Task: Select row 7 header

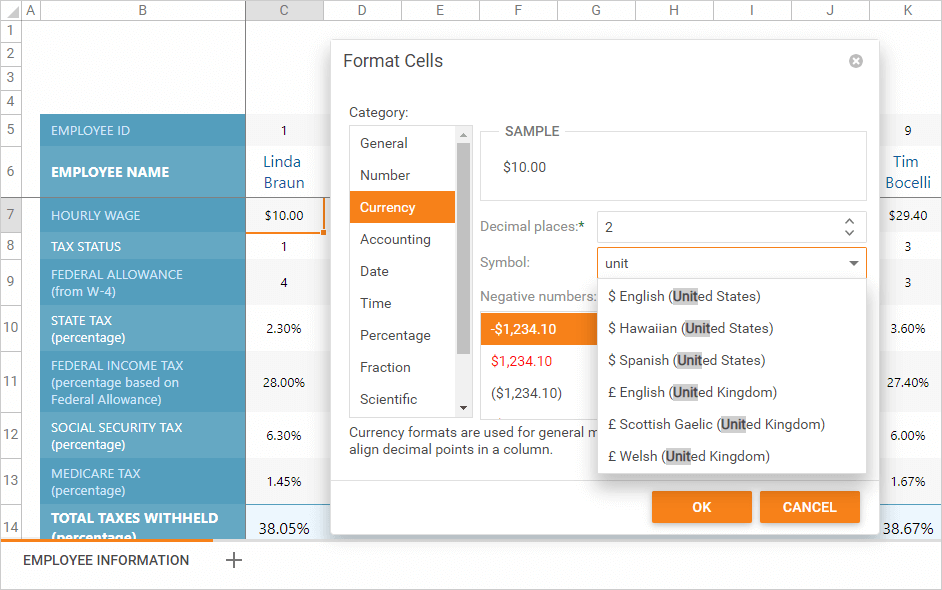Action: 10,214
